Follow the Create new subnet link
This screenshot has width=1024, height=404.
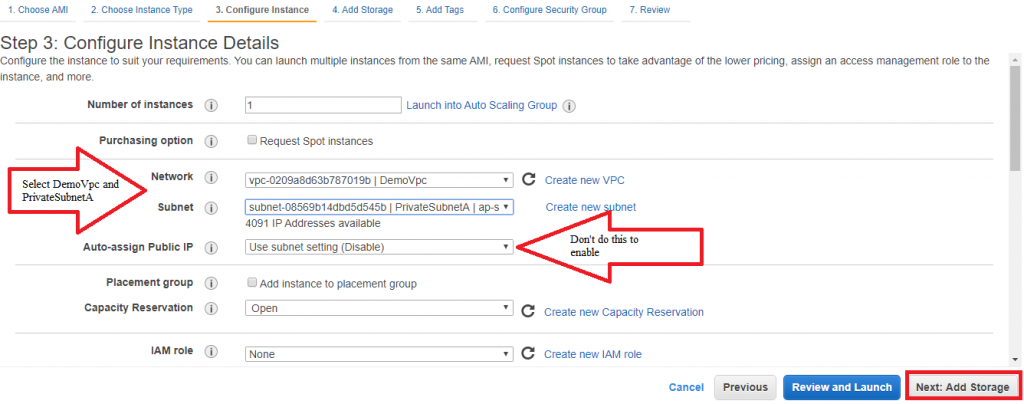point(590,207)
